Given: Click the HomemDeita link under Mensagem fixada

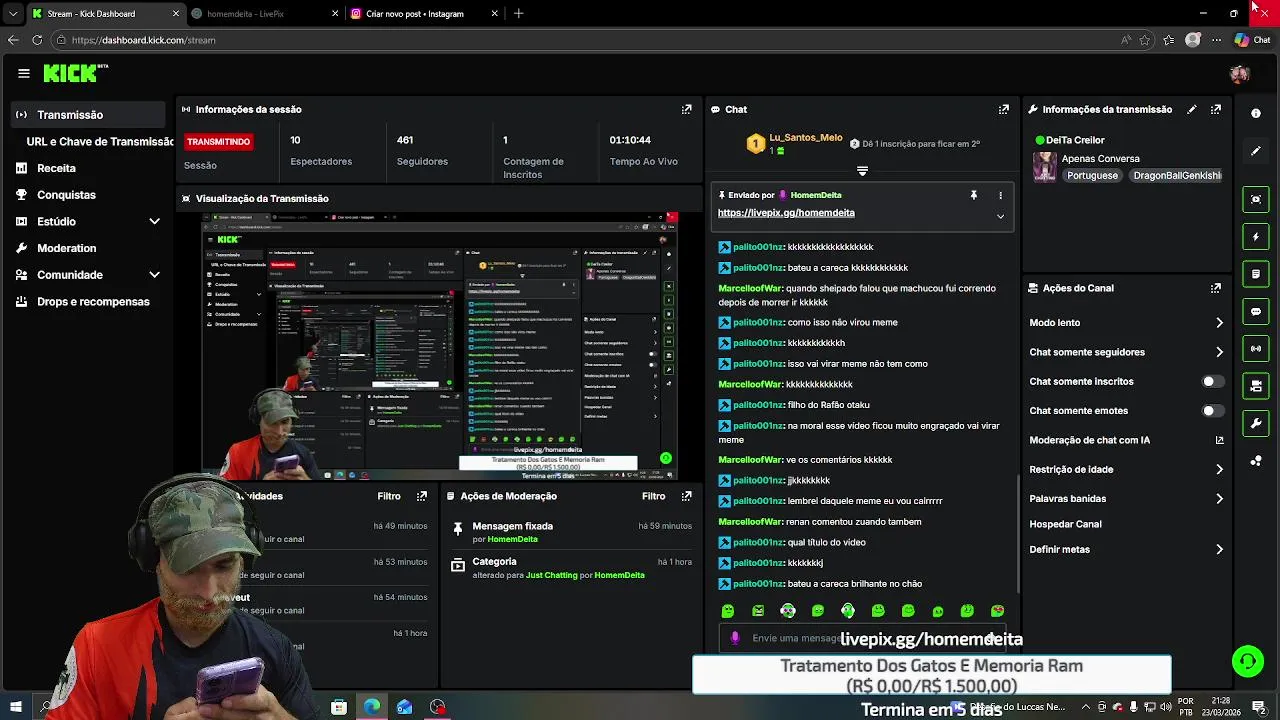Looking at the screenshot, I should (x=512, y=539).
